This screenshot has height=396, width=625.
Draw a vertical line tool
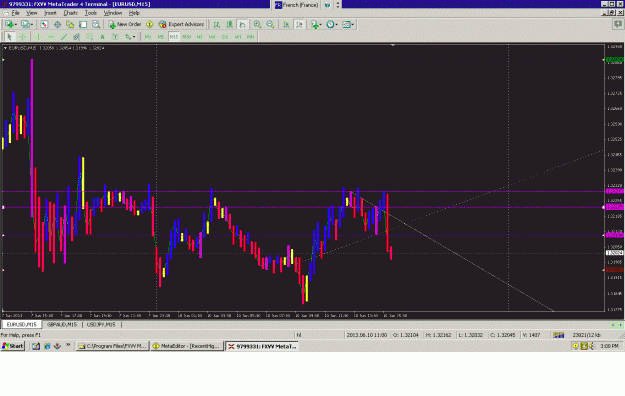pyautogui.click(x=38, y=37)
